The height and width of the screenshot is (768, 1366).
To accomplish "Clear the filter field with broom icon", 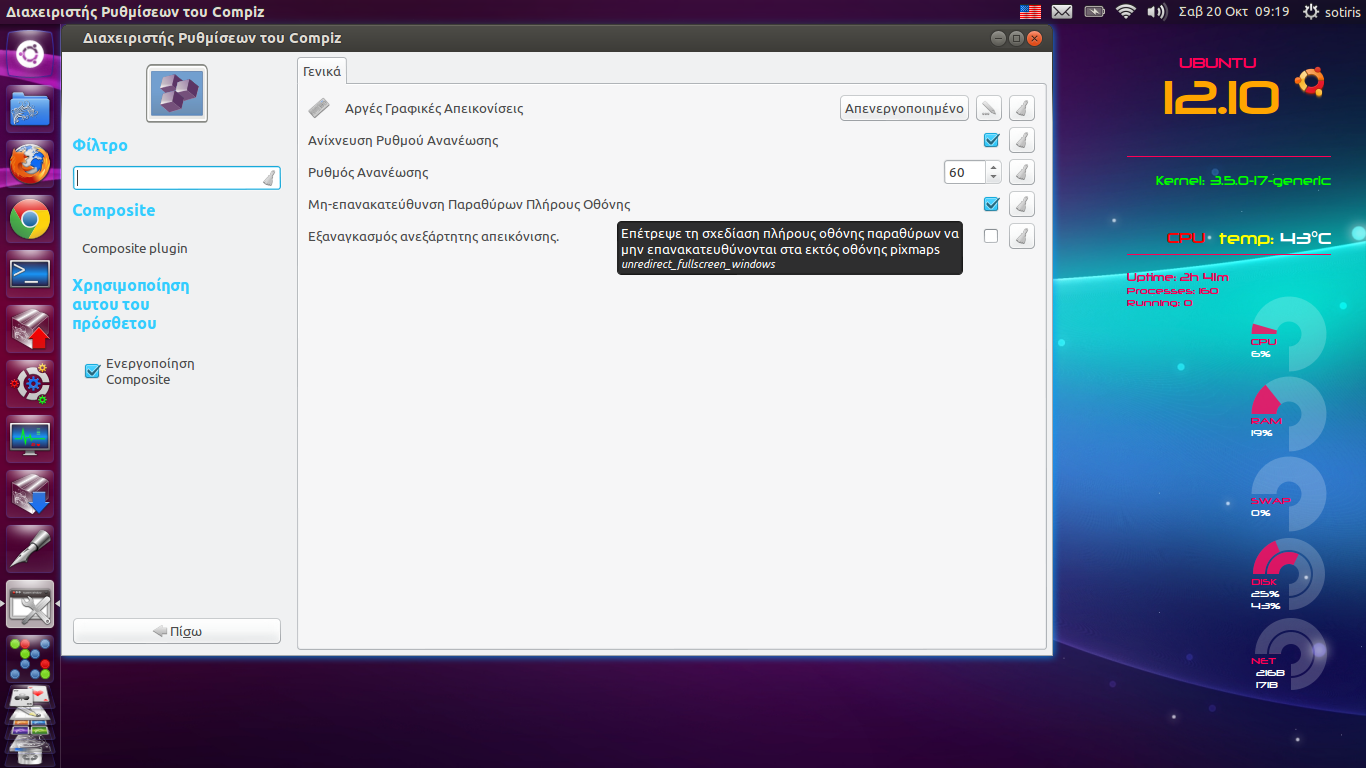I will point(268,178).
